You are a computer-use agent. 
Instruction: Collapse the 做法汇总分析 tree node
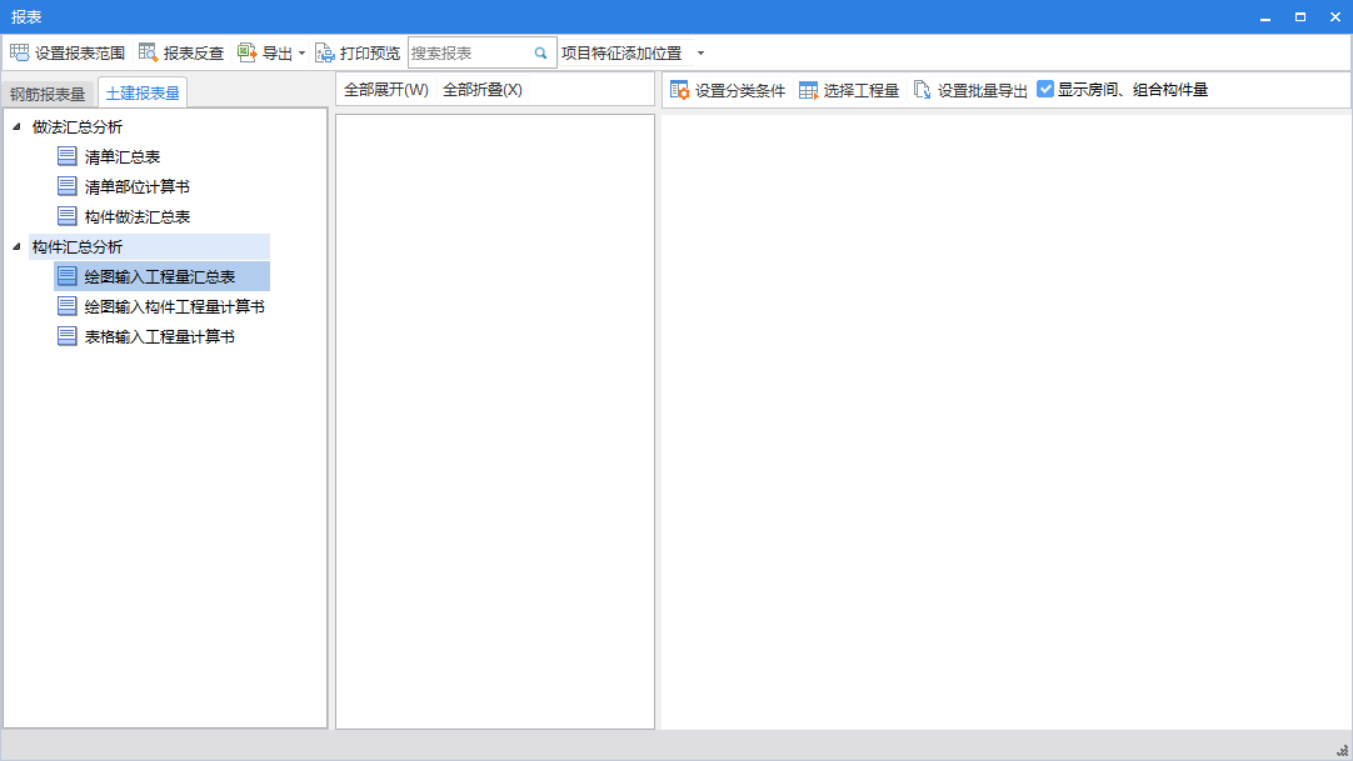tap(16, 127)
